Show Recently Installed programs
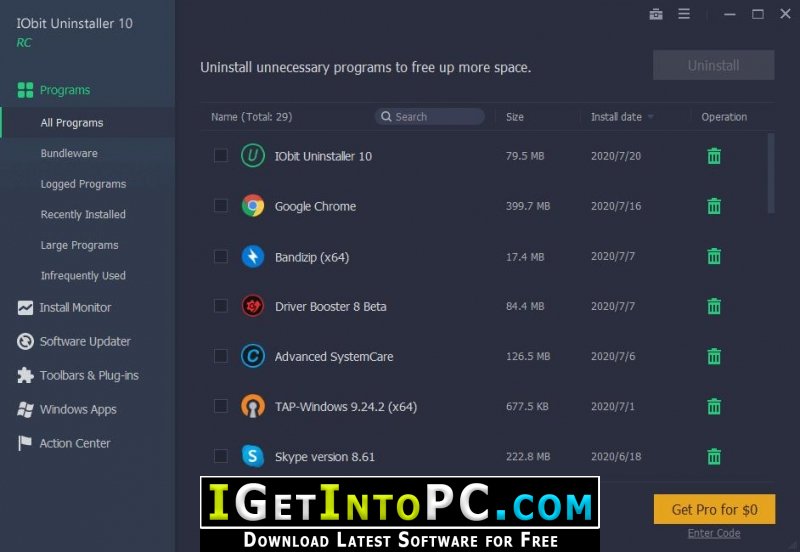This screenshot has height=552, width=800. pos(83,214)
